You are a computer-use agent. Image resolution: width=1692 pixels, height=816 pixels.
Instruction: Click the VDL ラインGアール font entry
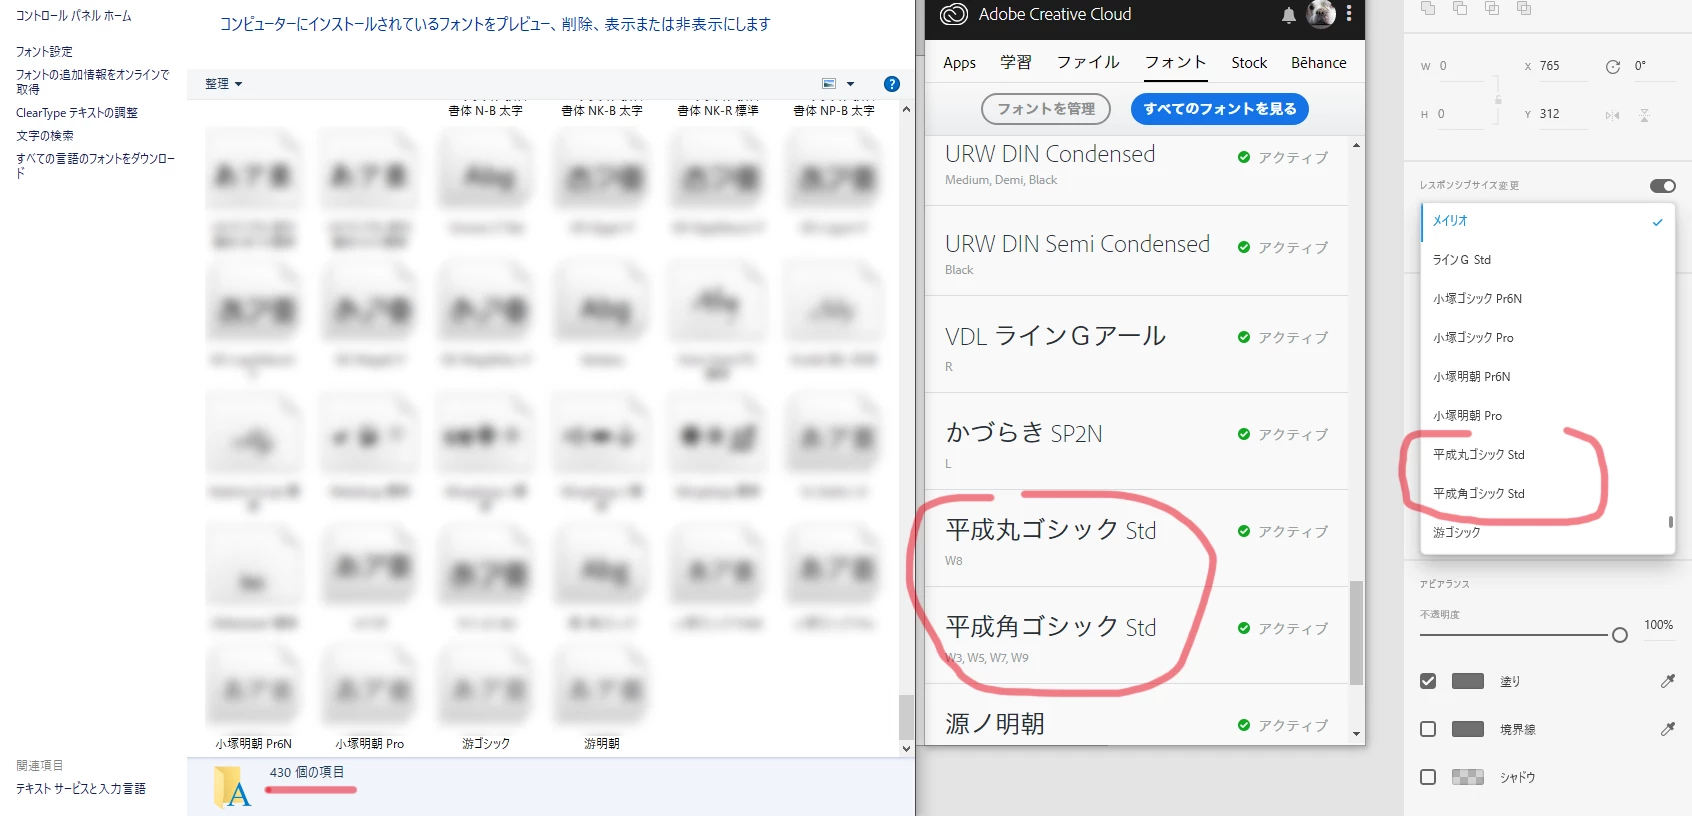(x=1136, y=344)
